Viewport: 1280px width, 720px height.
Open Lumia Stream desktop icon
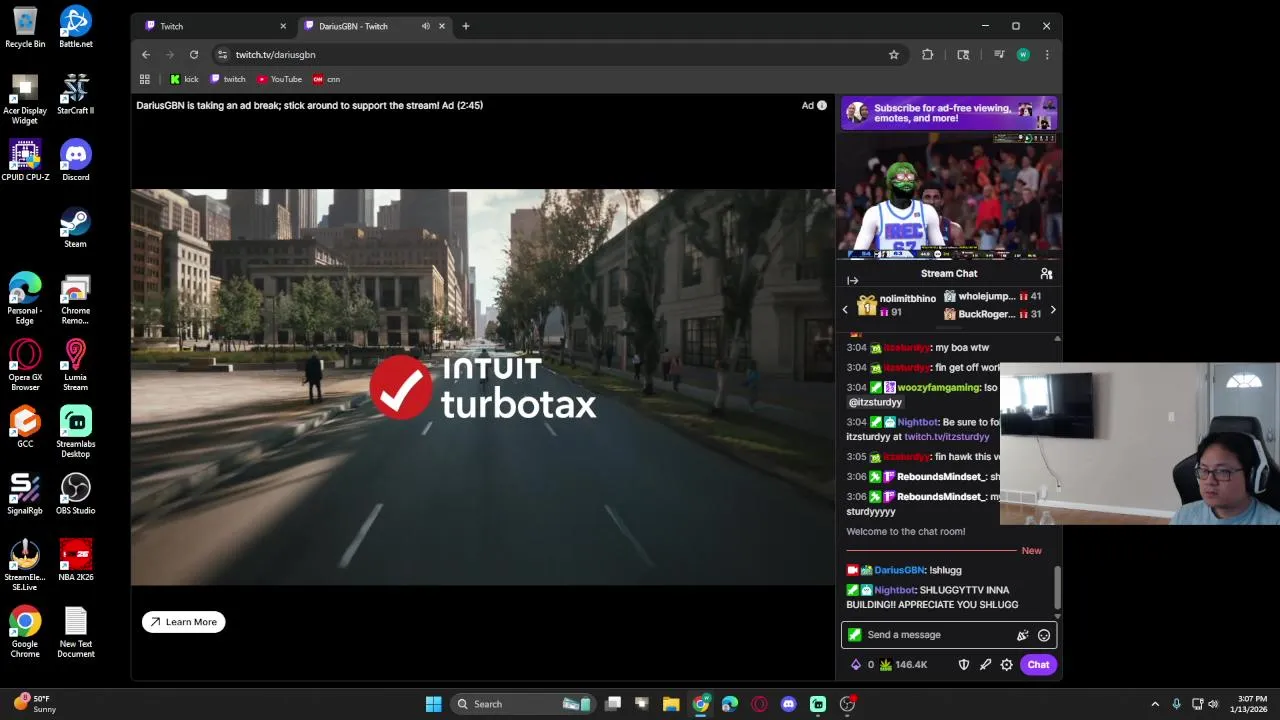[76, 366]
